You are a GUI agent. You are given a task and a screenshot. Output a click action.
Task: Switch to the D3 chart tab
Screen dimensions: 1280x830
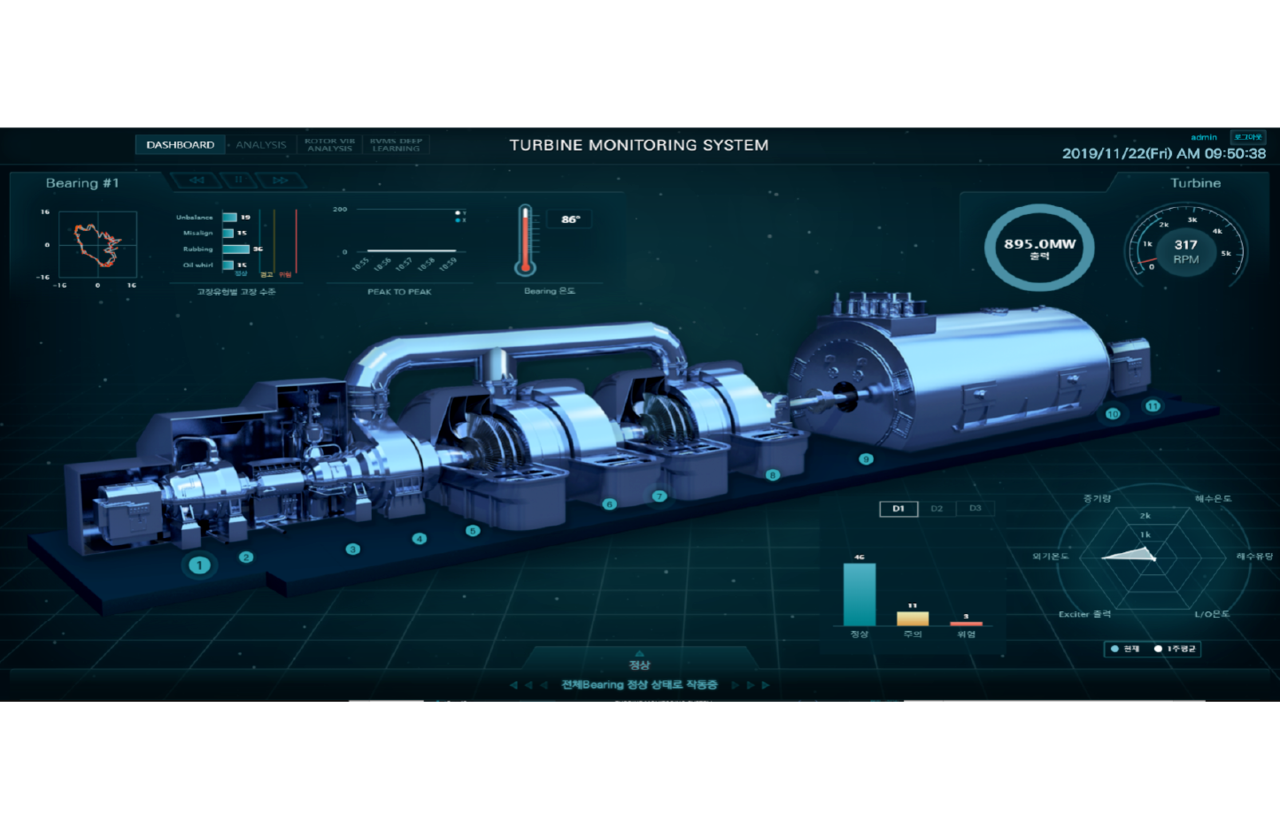pos(975,509)
